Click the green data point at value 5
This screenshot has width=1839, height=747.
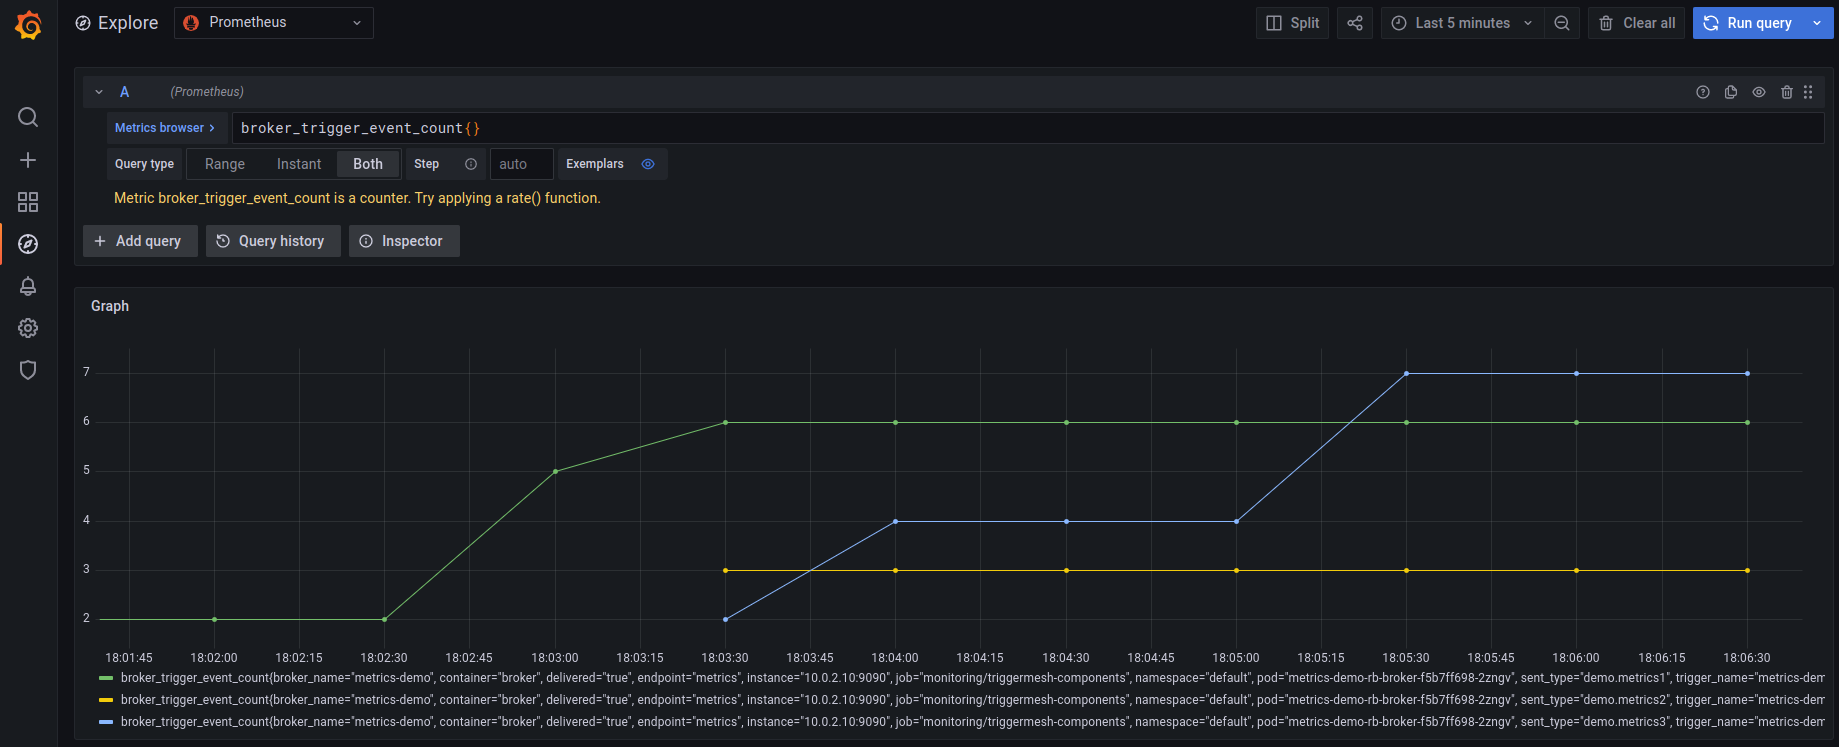(556, 471)
